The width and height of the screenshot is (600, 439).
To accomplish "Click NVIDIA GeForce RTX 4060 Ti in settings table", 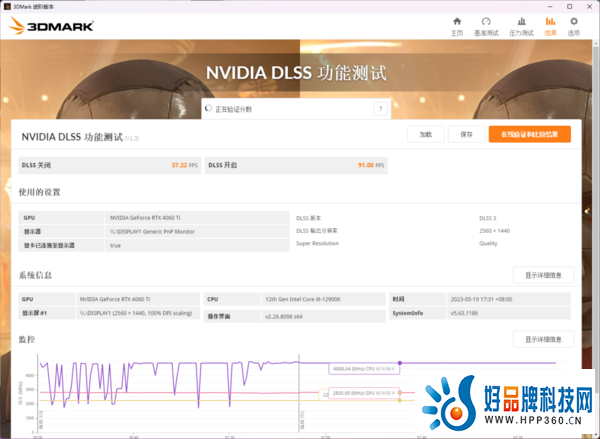I will [x=145, y=218].
